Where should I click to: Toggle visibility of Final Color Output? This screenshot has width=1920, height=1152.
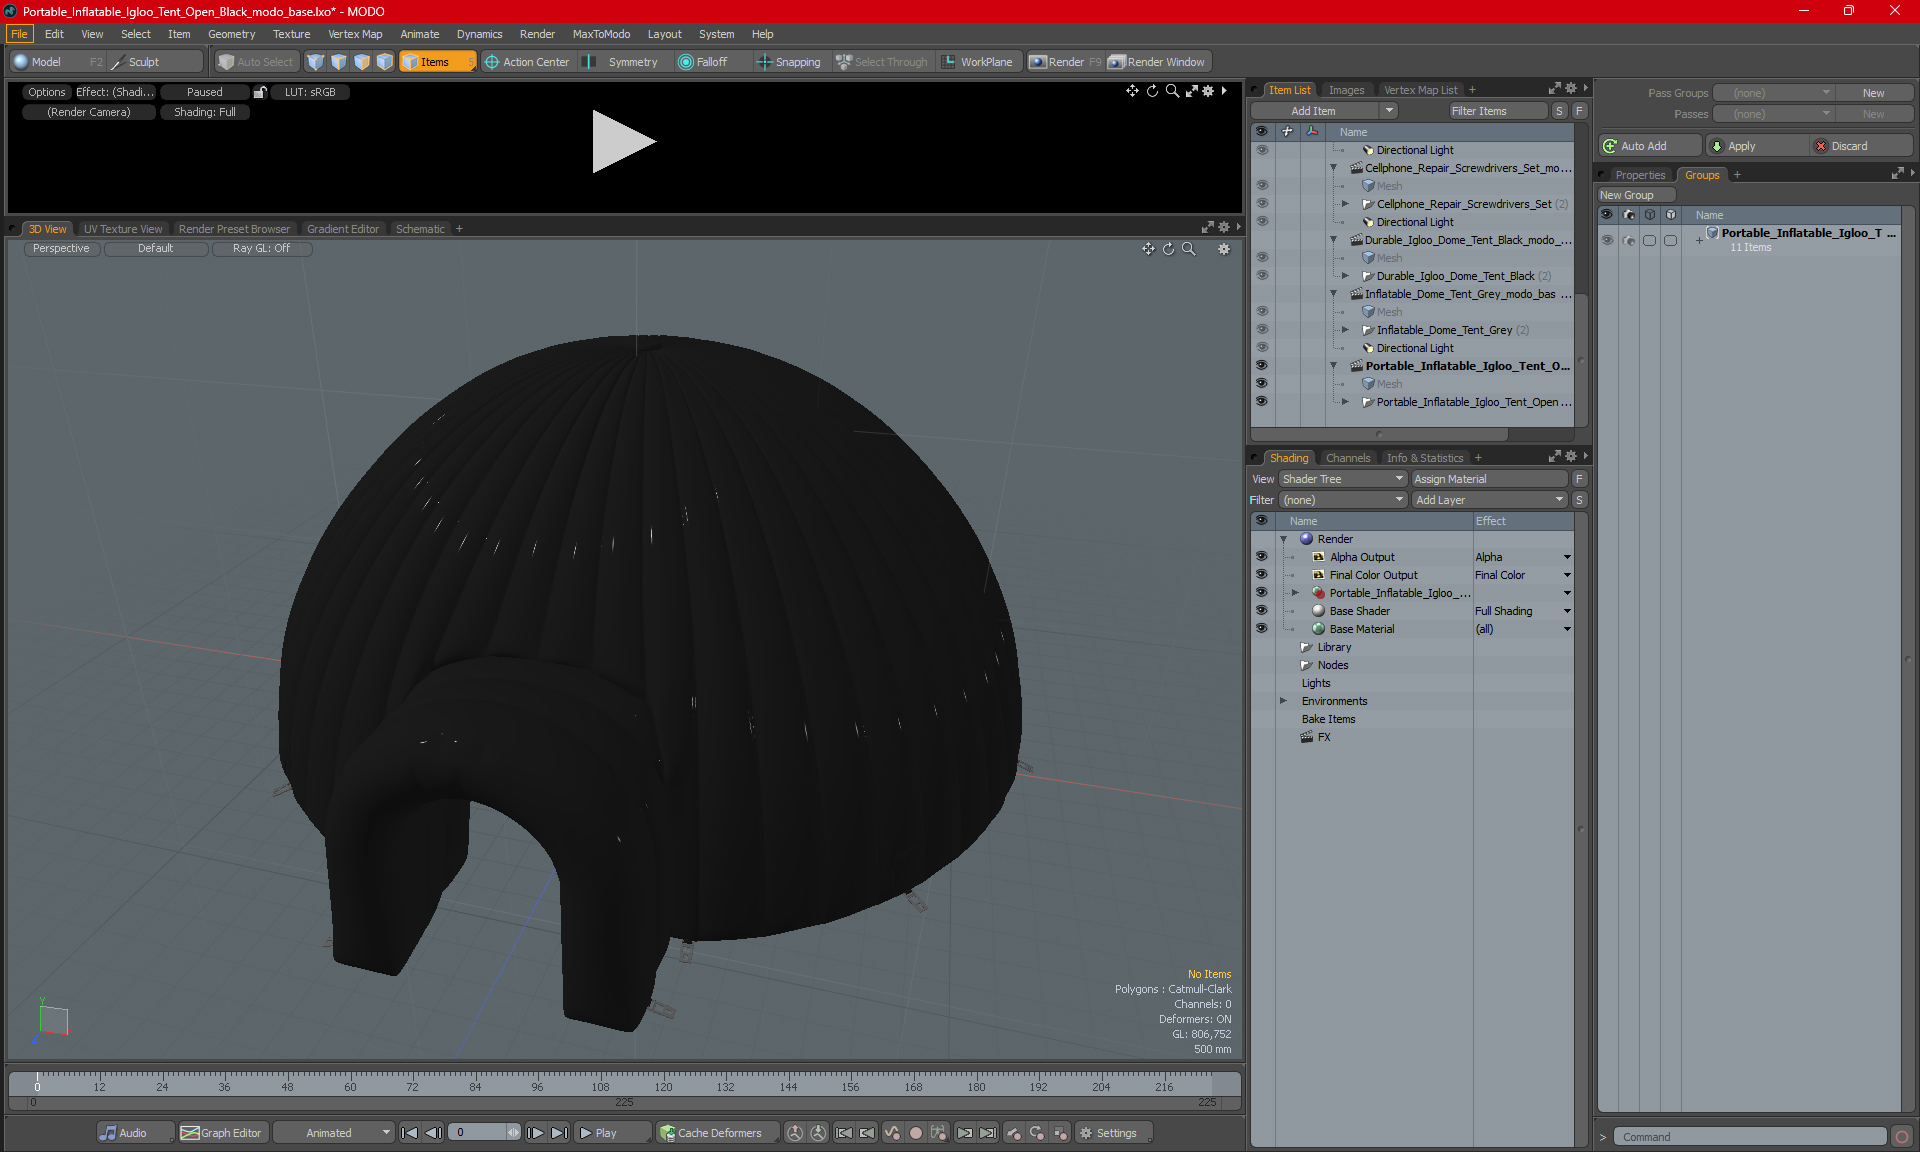(1261, 575)
